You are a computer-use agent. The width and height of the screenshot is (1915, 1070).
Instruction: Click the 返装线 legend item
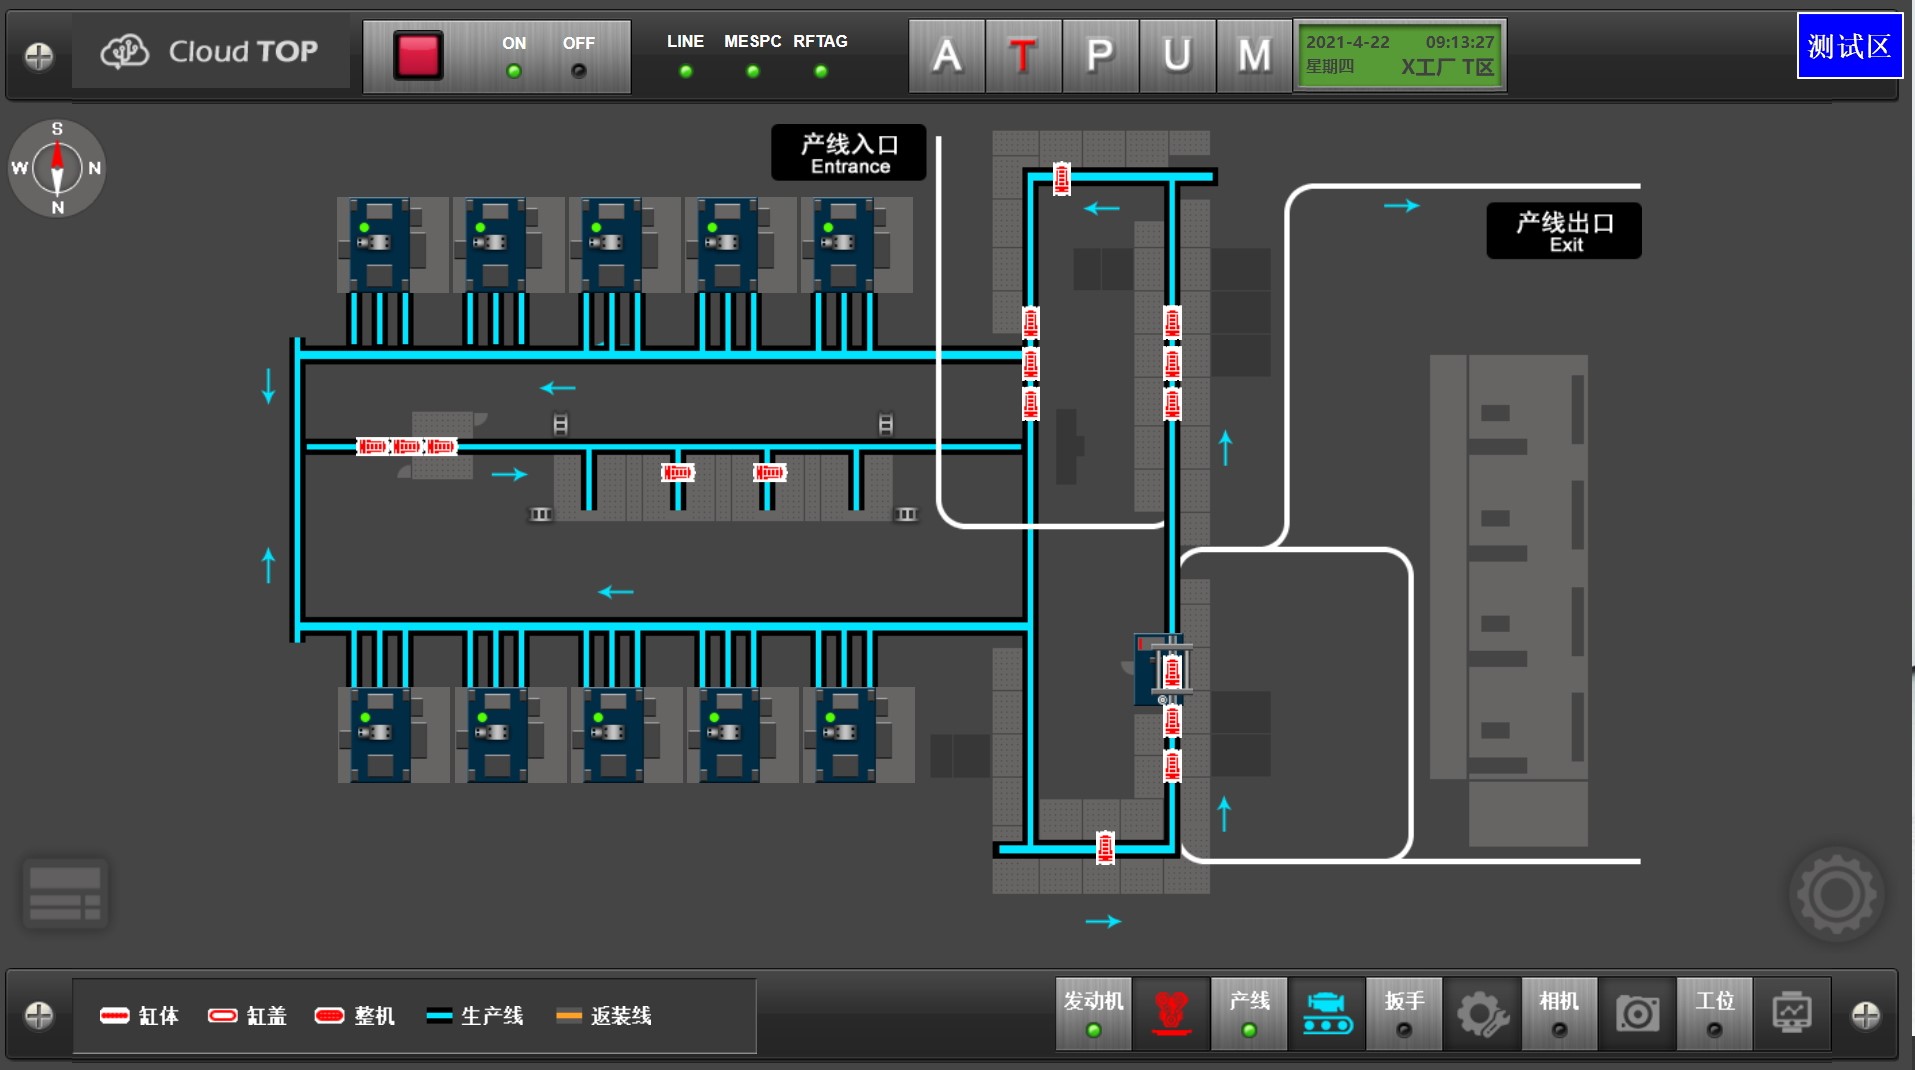coord(604,1016)
